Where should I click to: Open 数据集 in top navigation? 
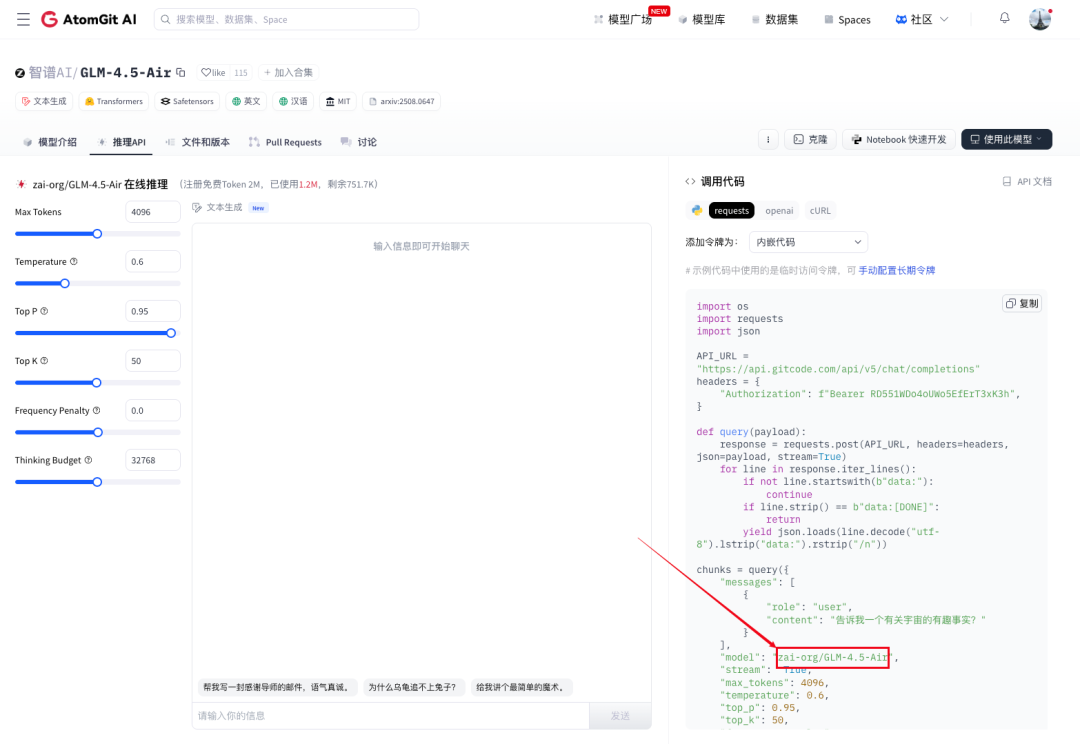[775, 19]
